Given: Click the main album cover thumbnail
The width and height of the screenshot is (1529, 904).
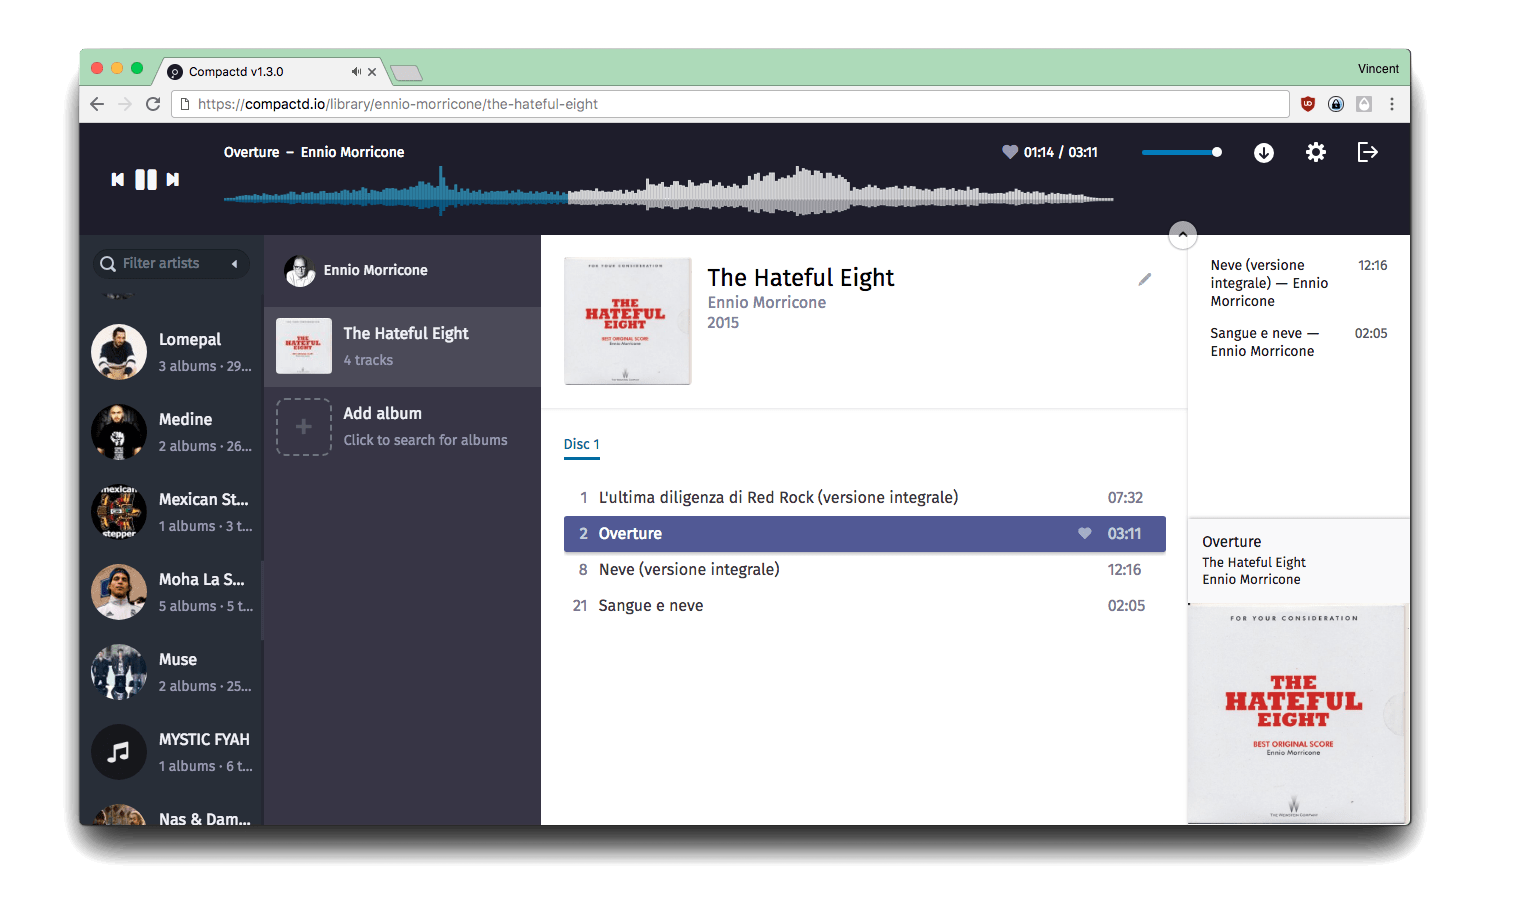Looking at the screenshot, I should (x=627, y=321).
